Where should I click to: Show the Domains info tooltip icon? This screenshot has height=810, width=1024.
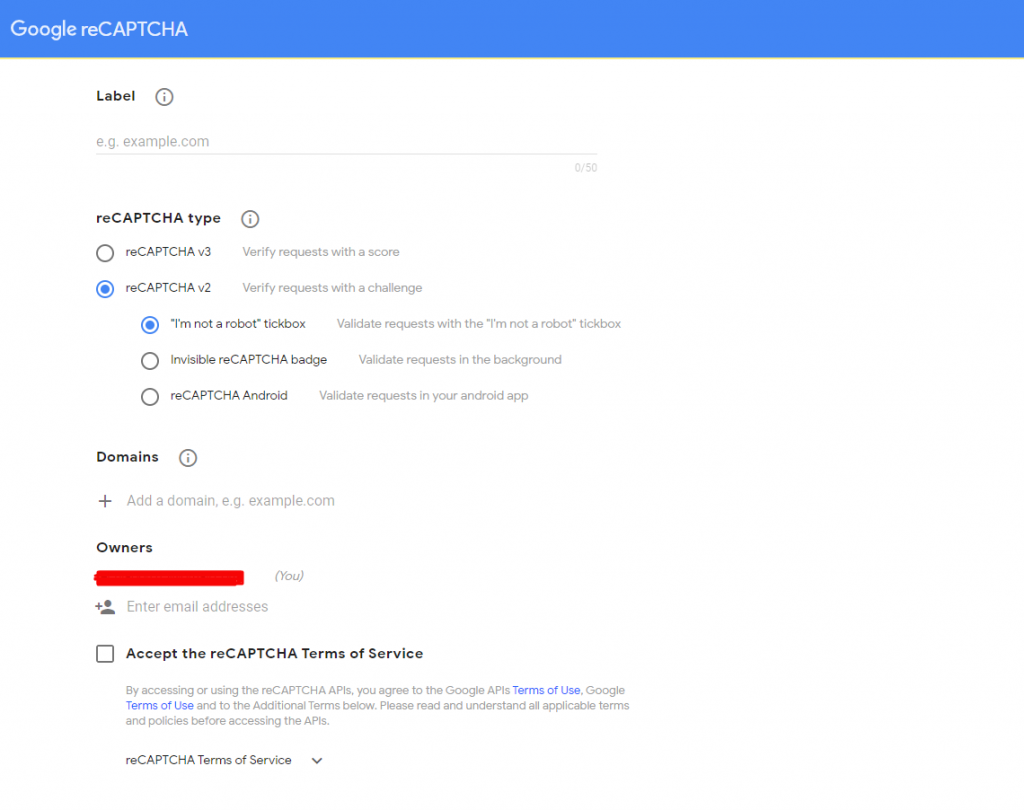tap(188, 458)
